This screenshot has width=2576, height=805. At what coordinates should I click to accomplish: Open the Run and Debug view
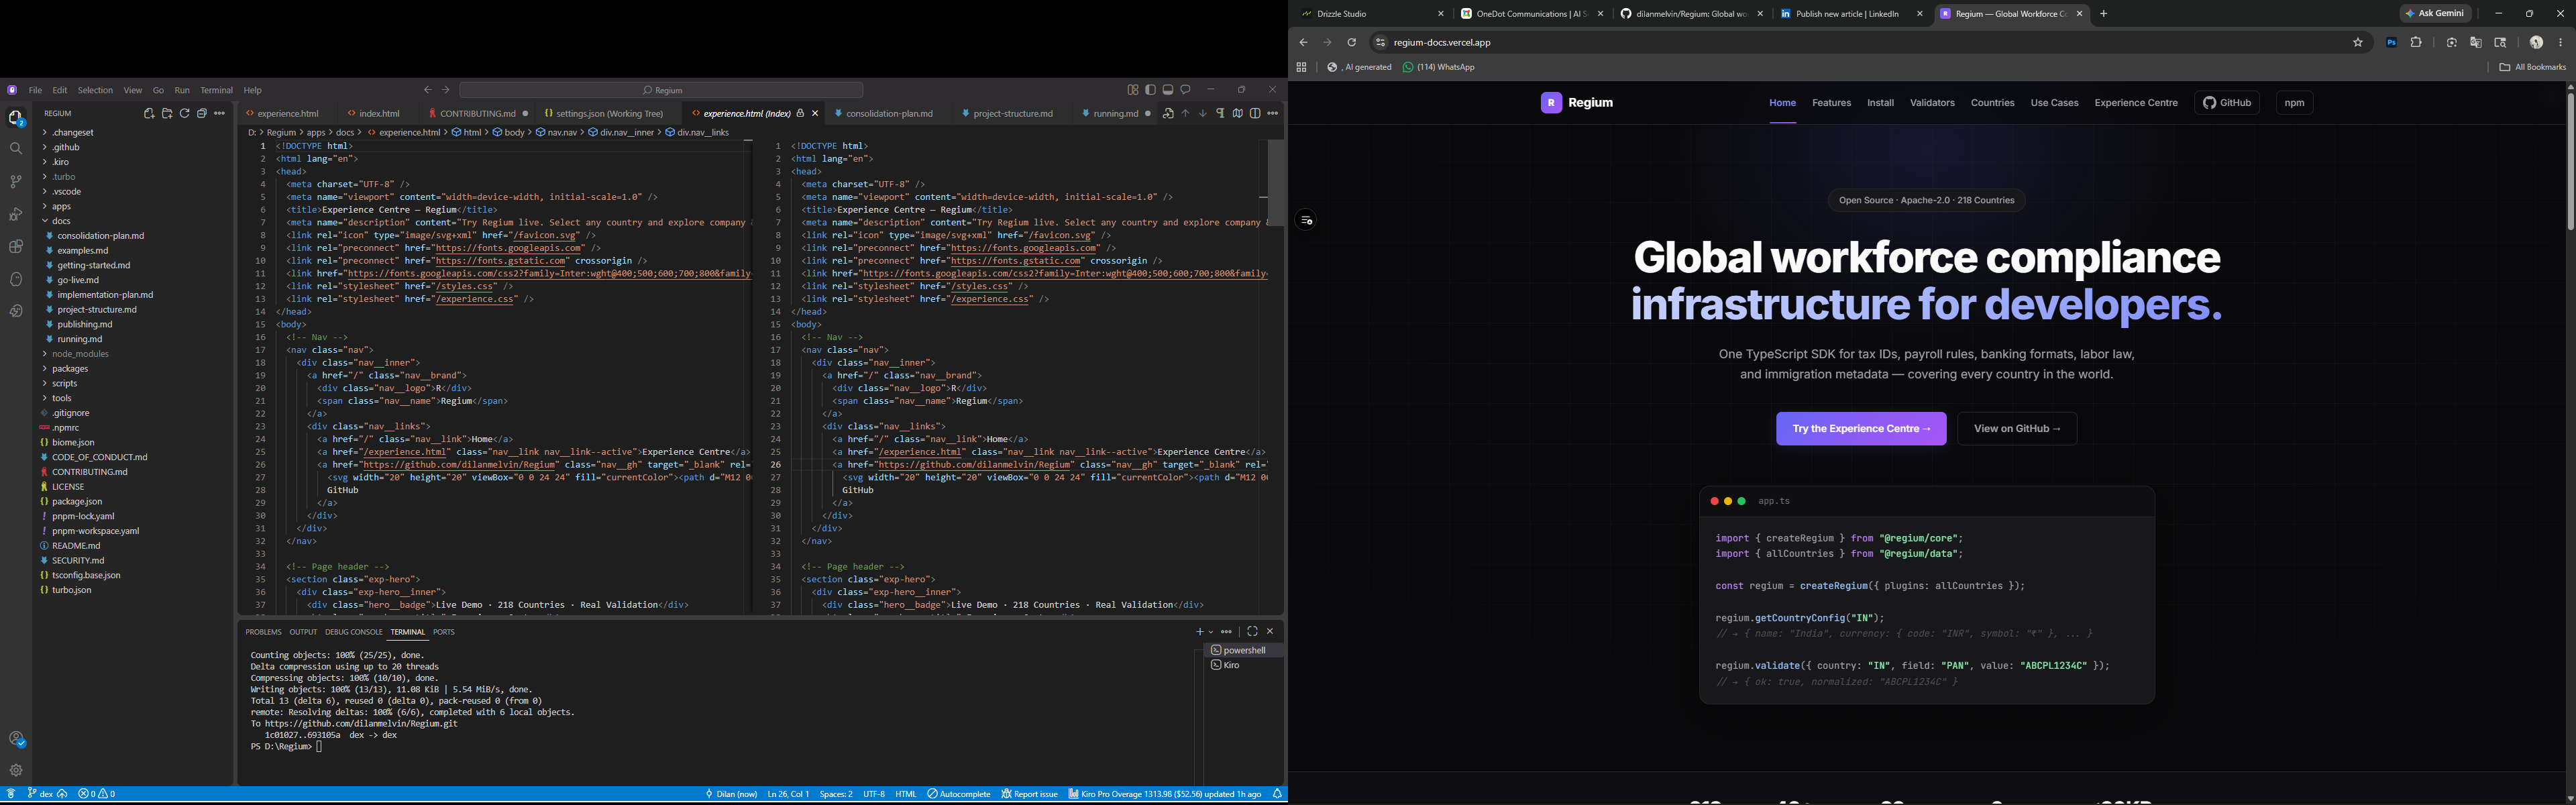pyautogui.click(x=16, y=214)
